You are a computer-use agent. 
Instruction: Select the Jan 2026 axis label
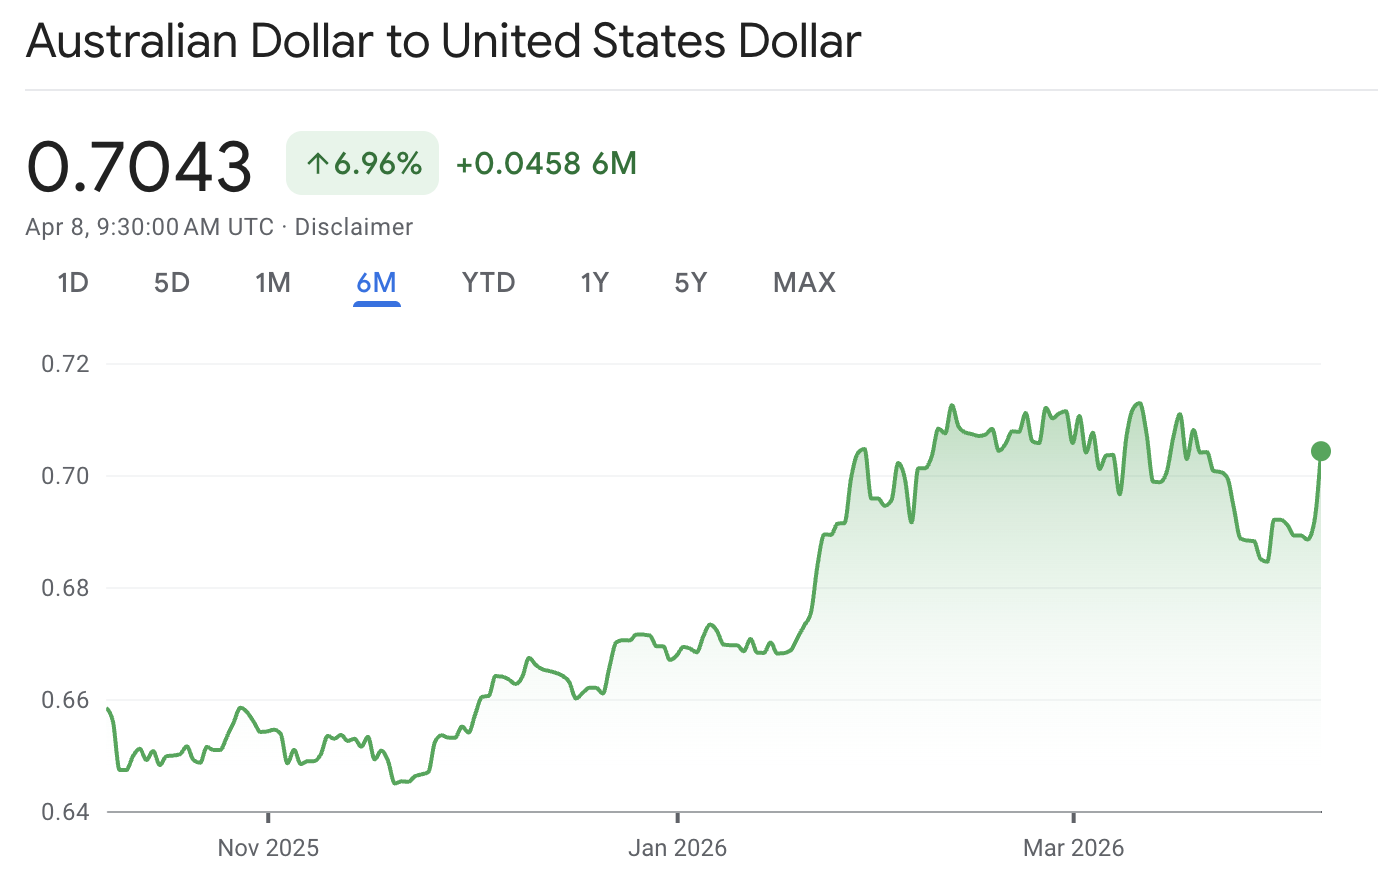click(678, 847)
